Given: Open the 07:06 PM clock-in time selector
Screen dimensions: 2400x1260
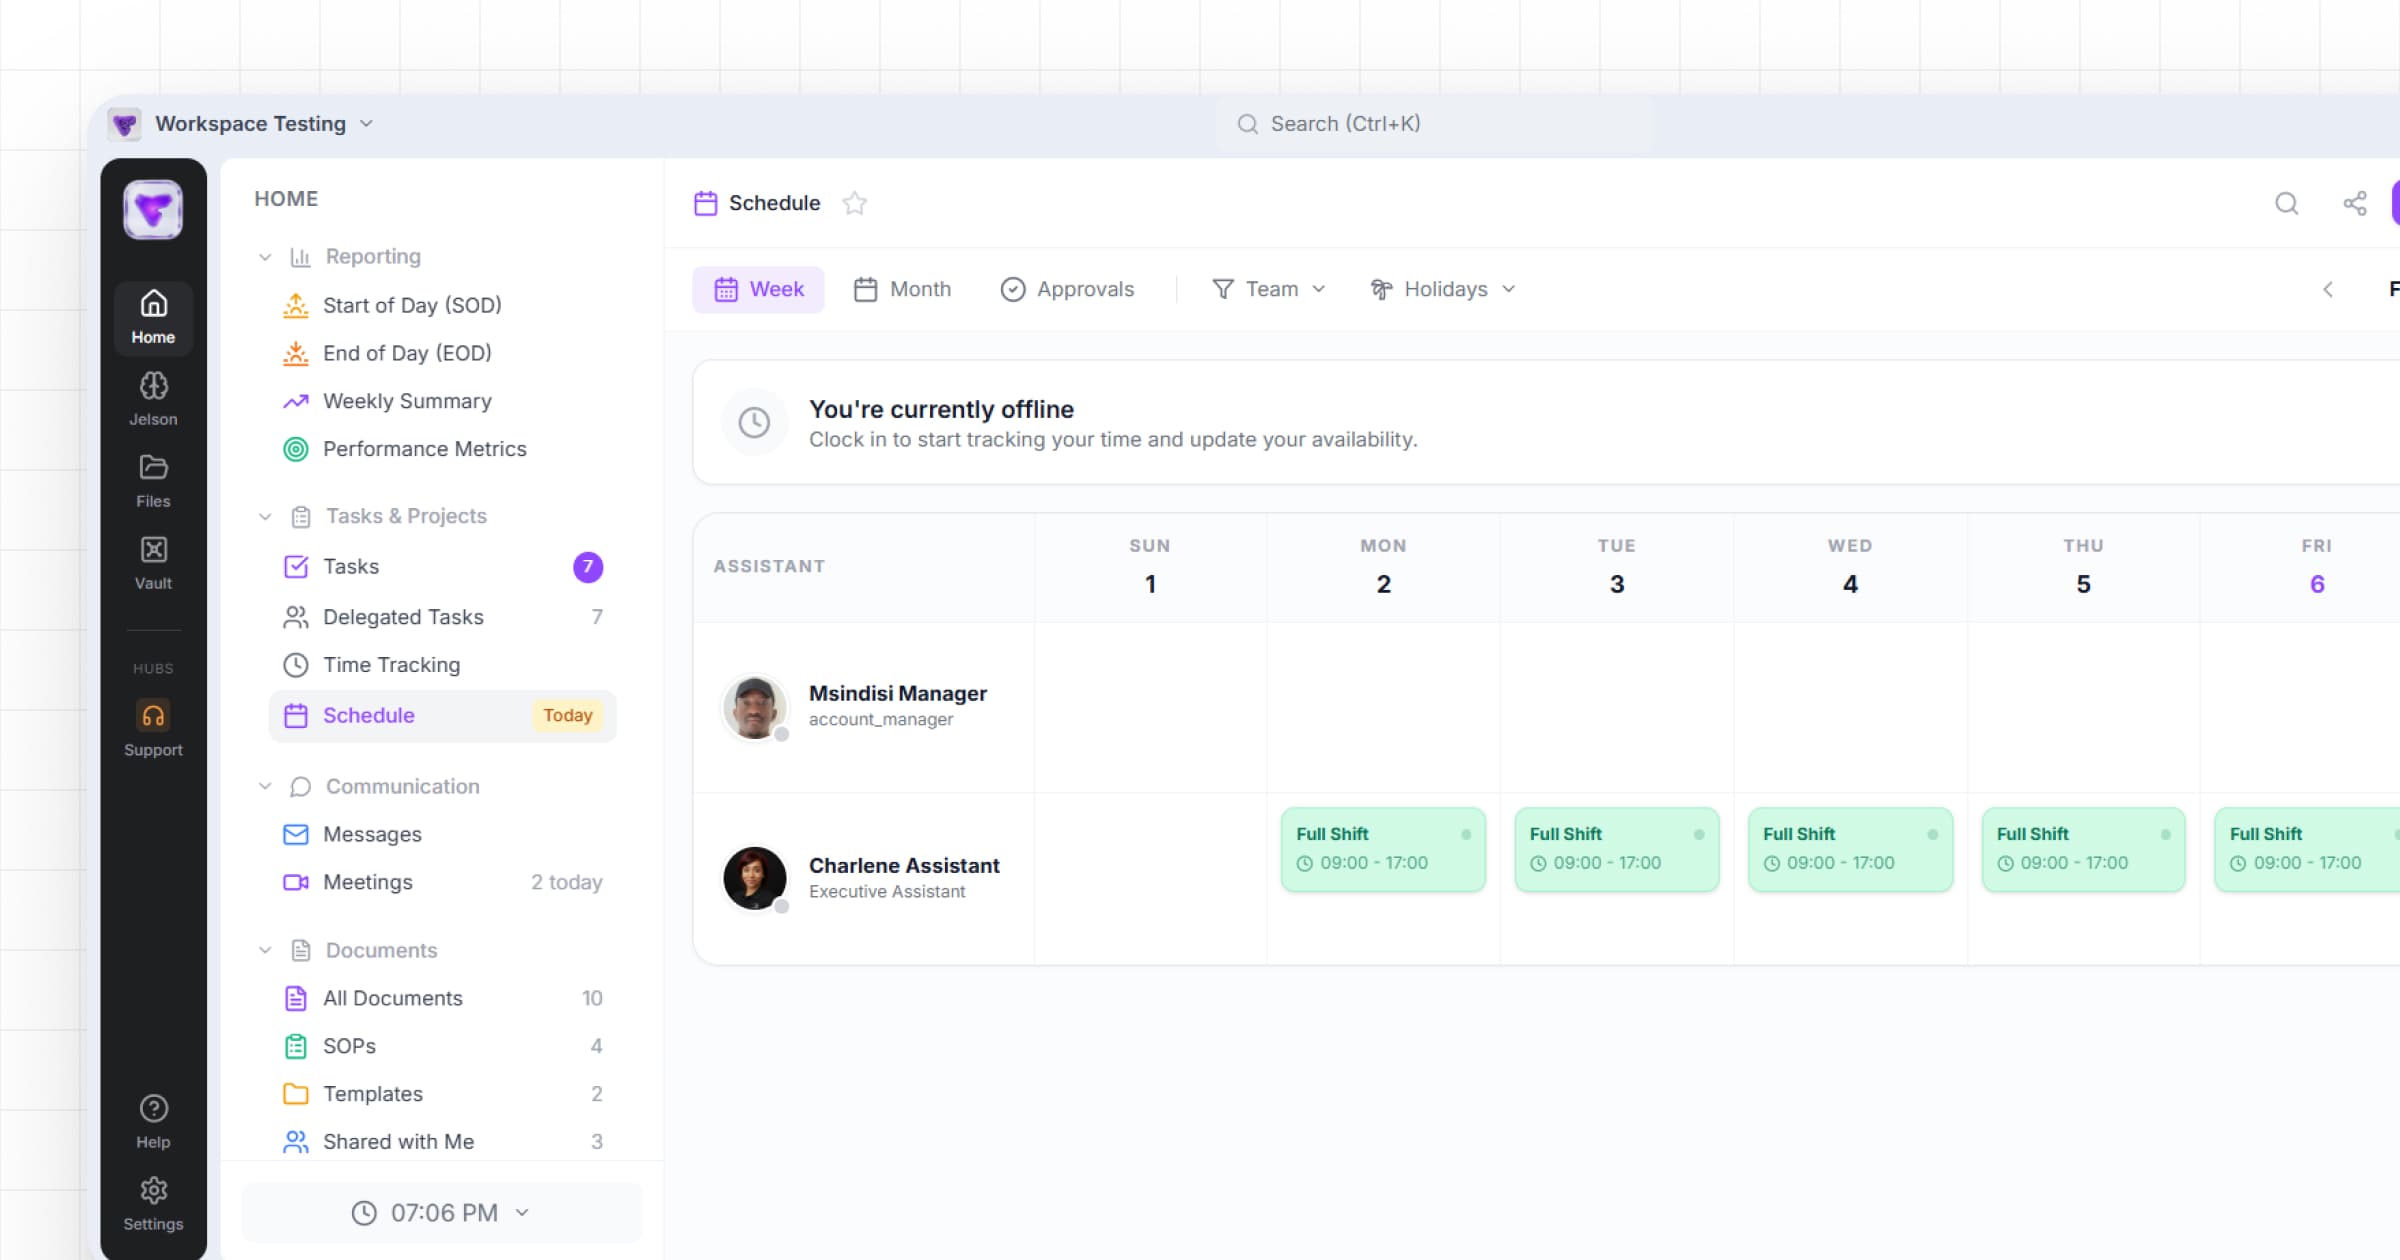Looking at the screenshot, I should click(x=441, y=1212).
